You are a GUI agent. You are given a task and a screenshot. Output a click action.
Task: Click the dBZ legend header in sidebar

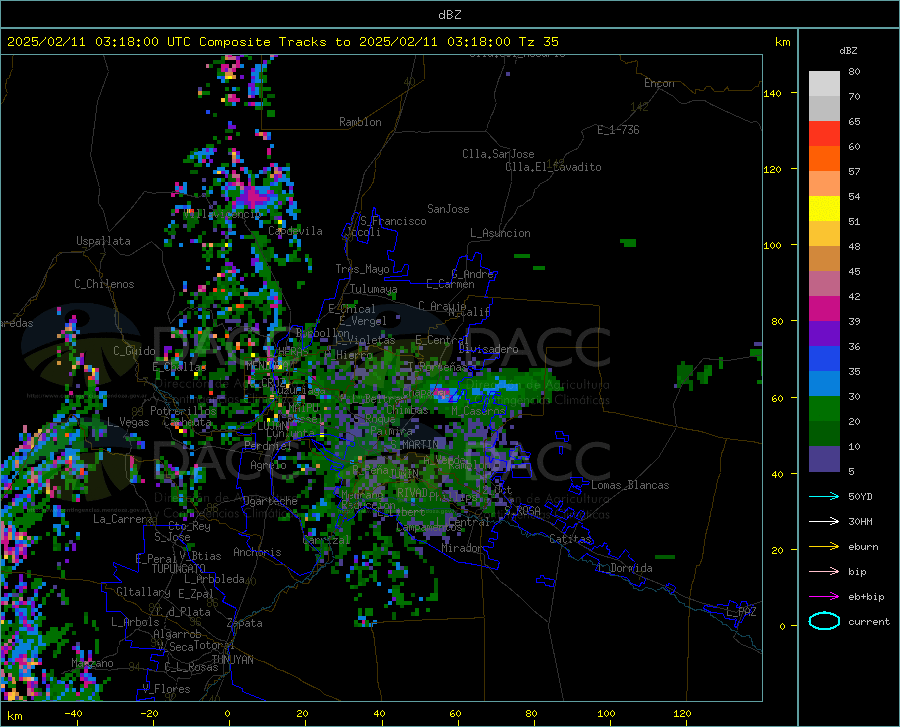coord(848,50)
